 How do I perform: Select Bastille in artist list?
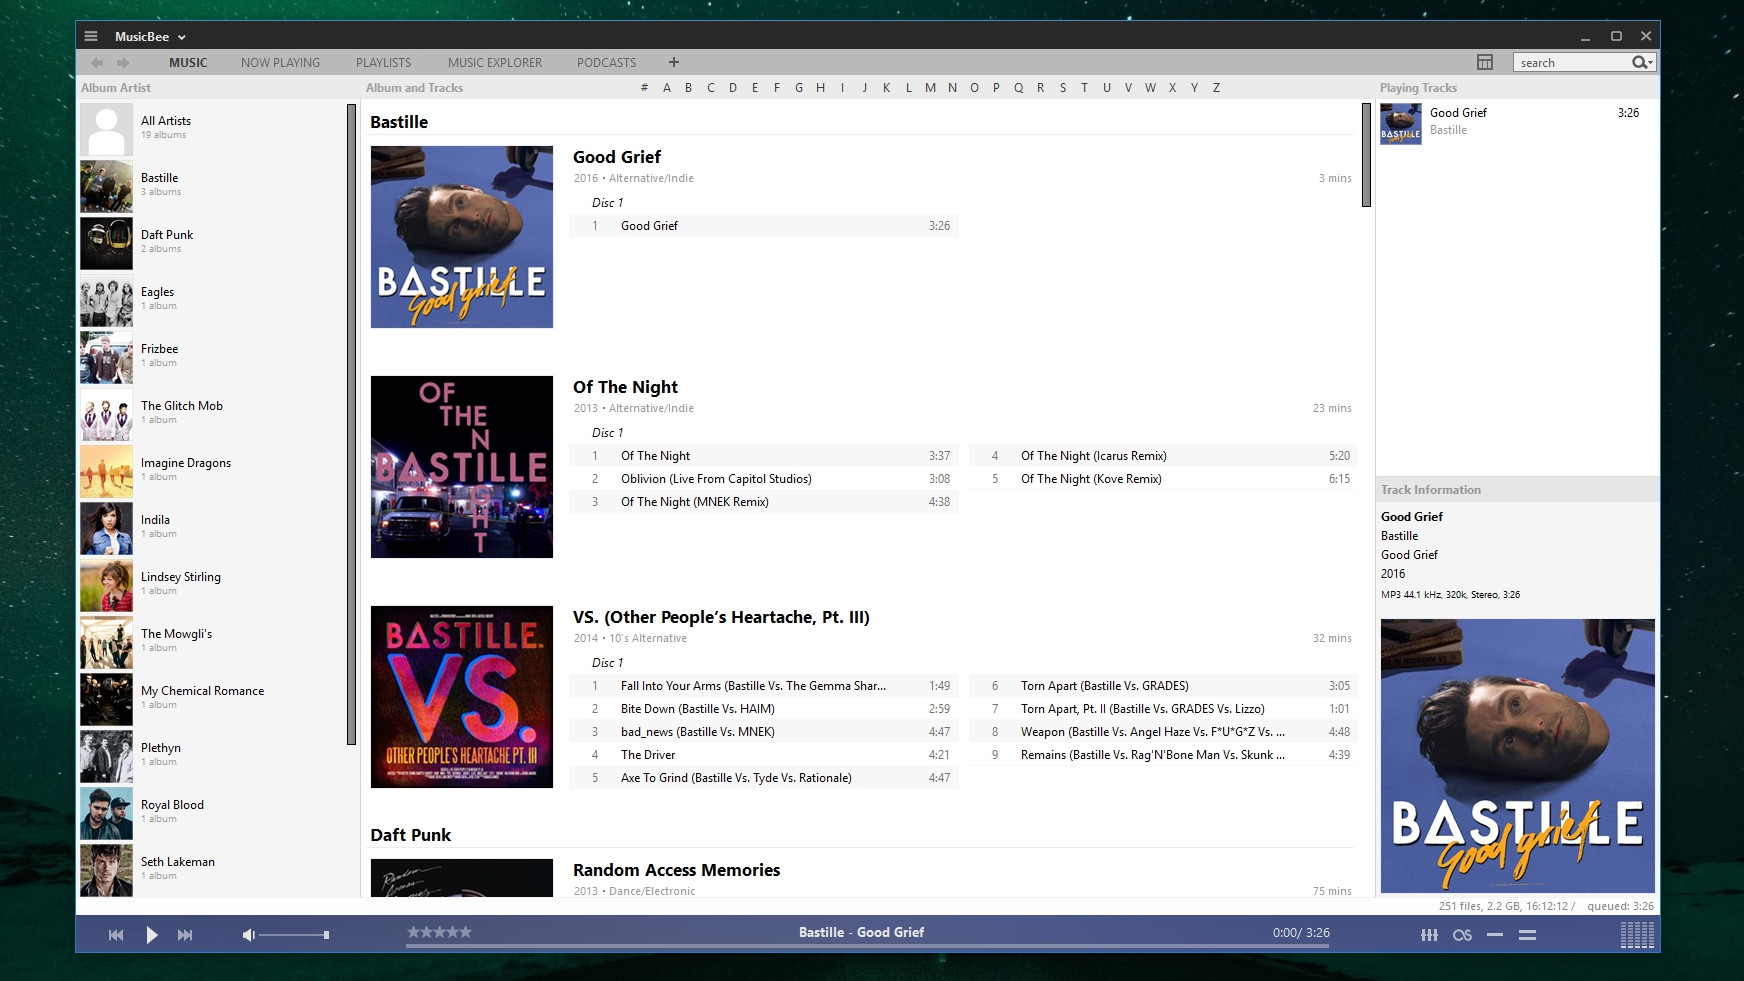click(x=212, y=185)
